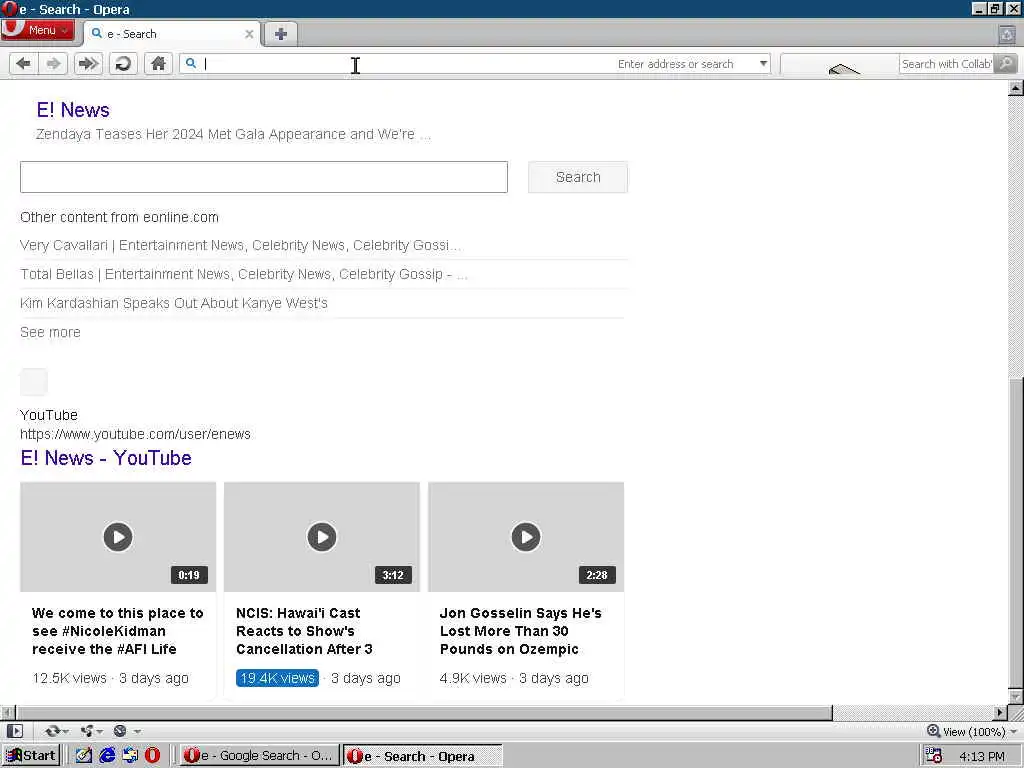This screenshot has width=1024, height=768.
Task: Click the "Search with Collab" field
Action: [x=946, y=63]
